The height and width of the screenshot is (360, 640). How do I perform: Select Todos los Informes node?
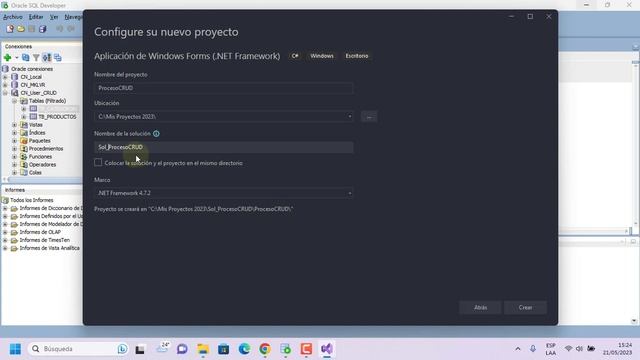tap(32, 200)
